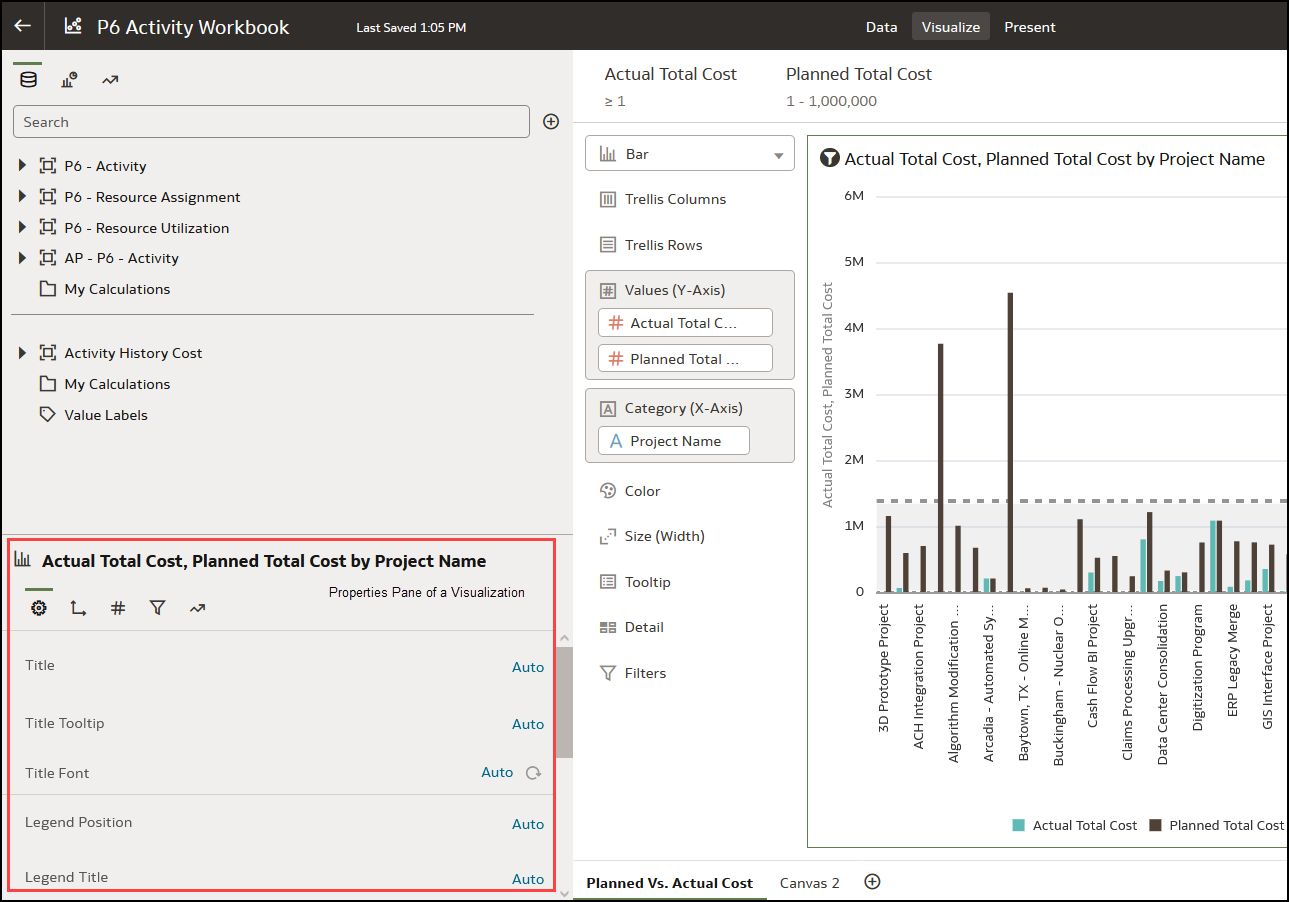Open the Title Tooltip Auto value
This screenshot has height=902, width=1289.
point(528,724)
